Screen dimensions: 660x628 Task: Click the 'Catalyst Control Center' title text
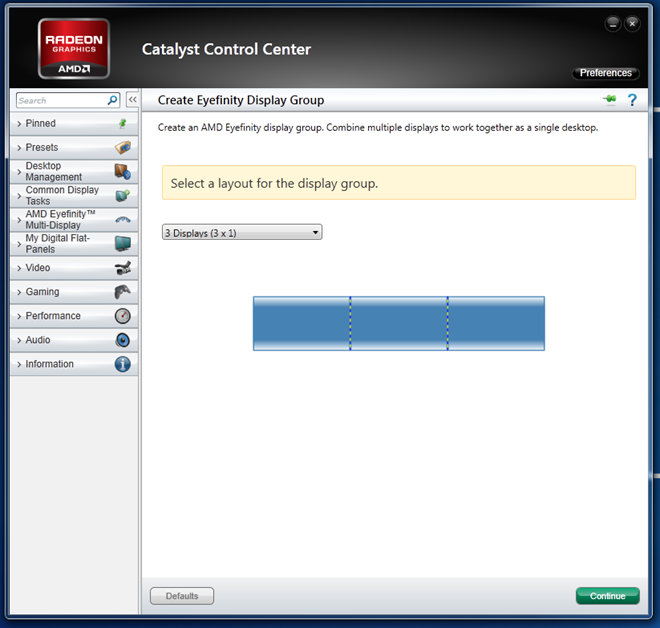pos(226,49)
